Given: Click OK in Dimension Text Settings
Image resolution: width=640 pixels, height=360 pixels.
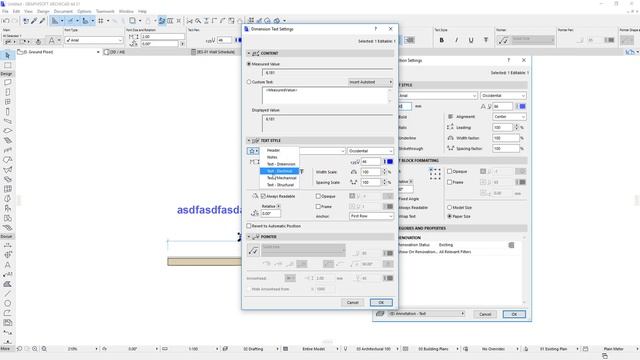Looking at the screenshot, I should coord(381,302).
